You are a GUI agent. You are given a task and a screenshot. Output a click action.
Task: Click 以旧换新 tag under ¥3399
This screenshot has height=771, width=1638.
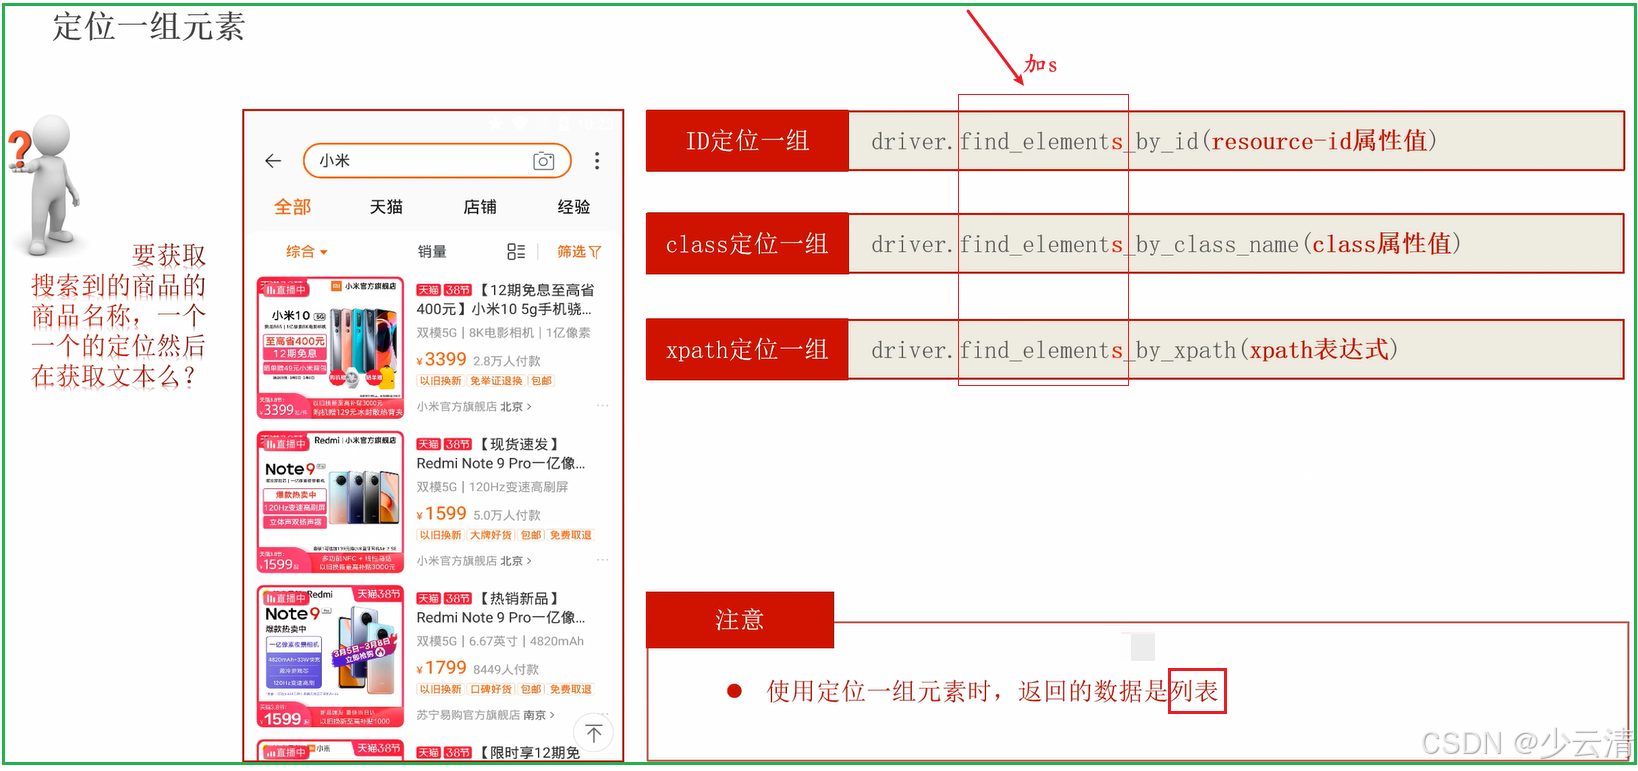click(440, 381)
